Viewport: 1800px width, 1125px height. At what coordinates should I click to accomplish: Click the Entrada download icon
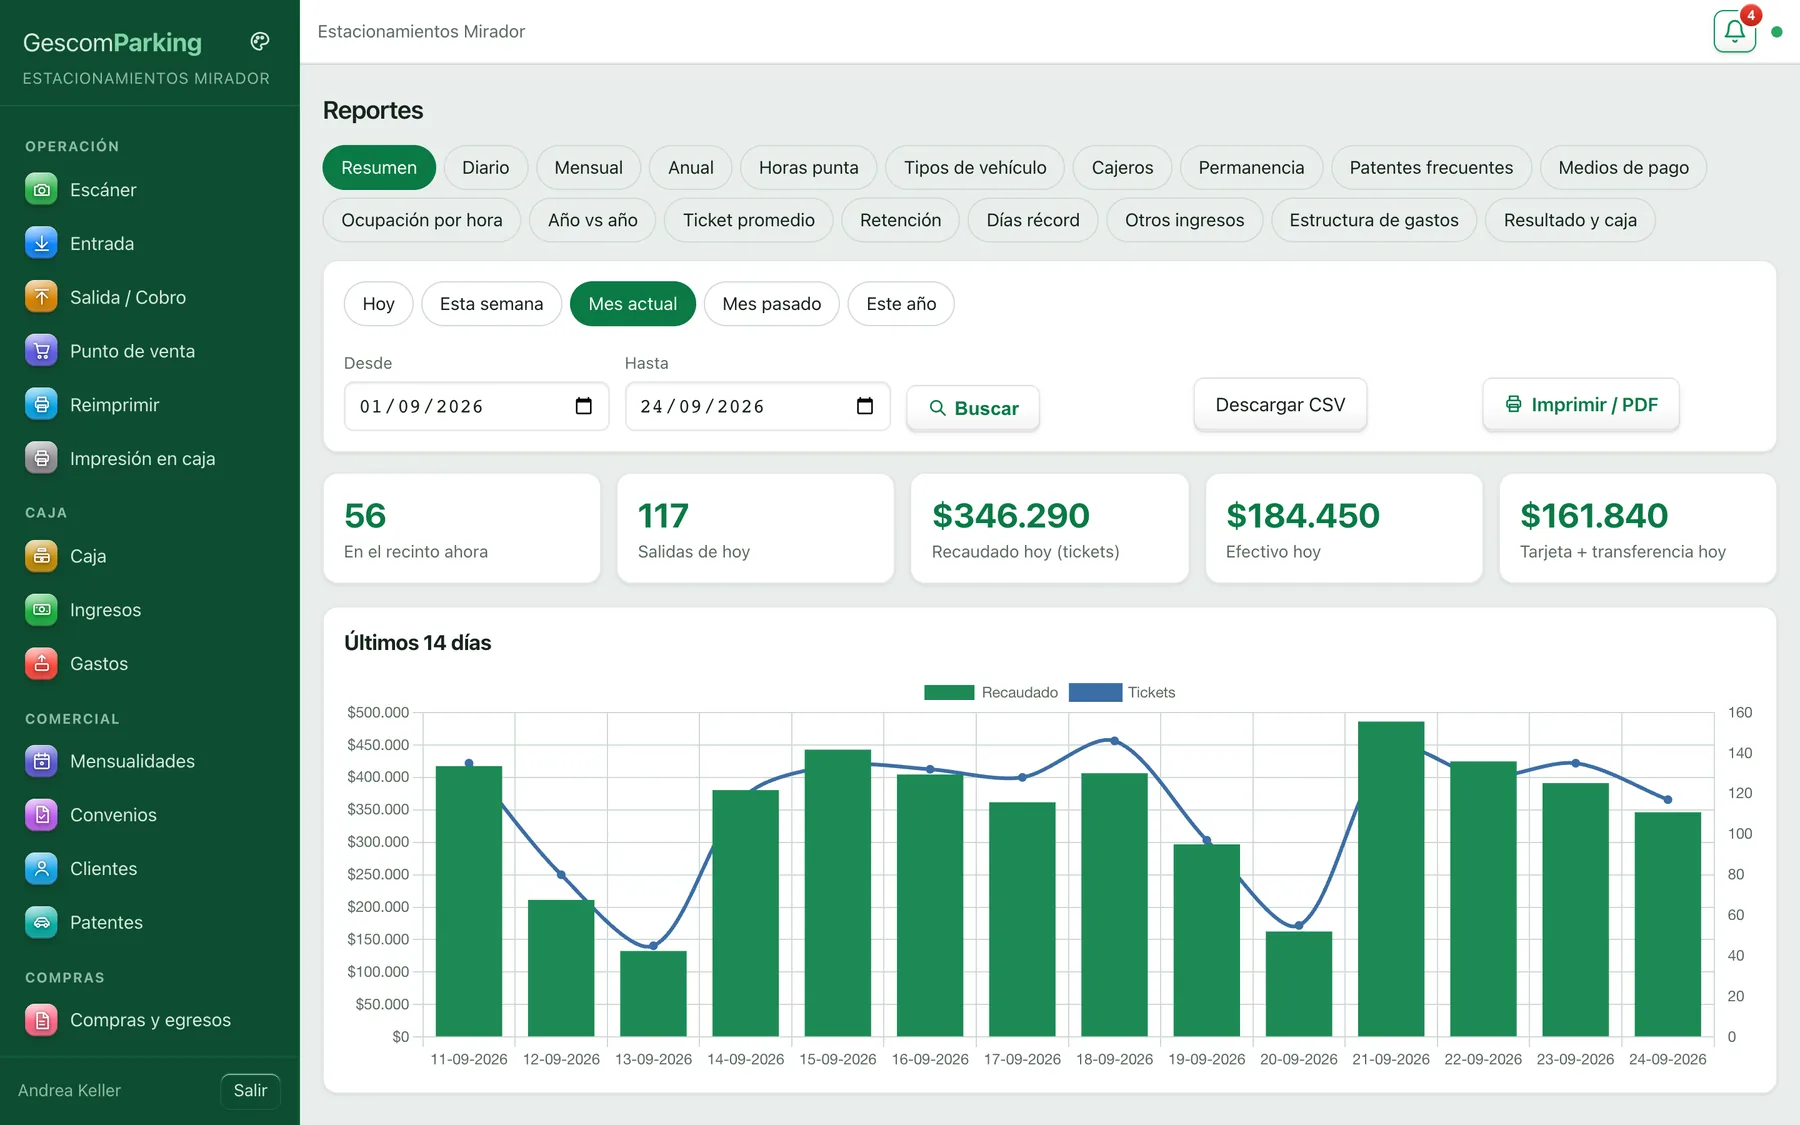tap(42, 243)
